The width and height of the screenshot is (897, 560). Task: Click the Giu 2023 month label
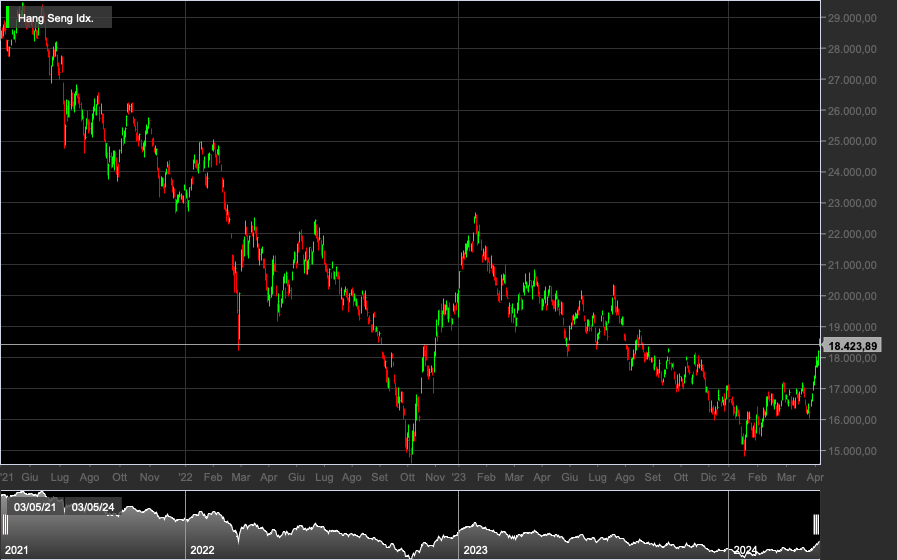(x=569, y=477)
